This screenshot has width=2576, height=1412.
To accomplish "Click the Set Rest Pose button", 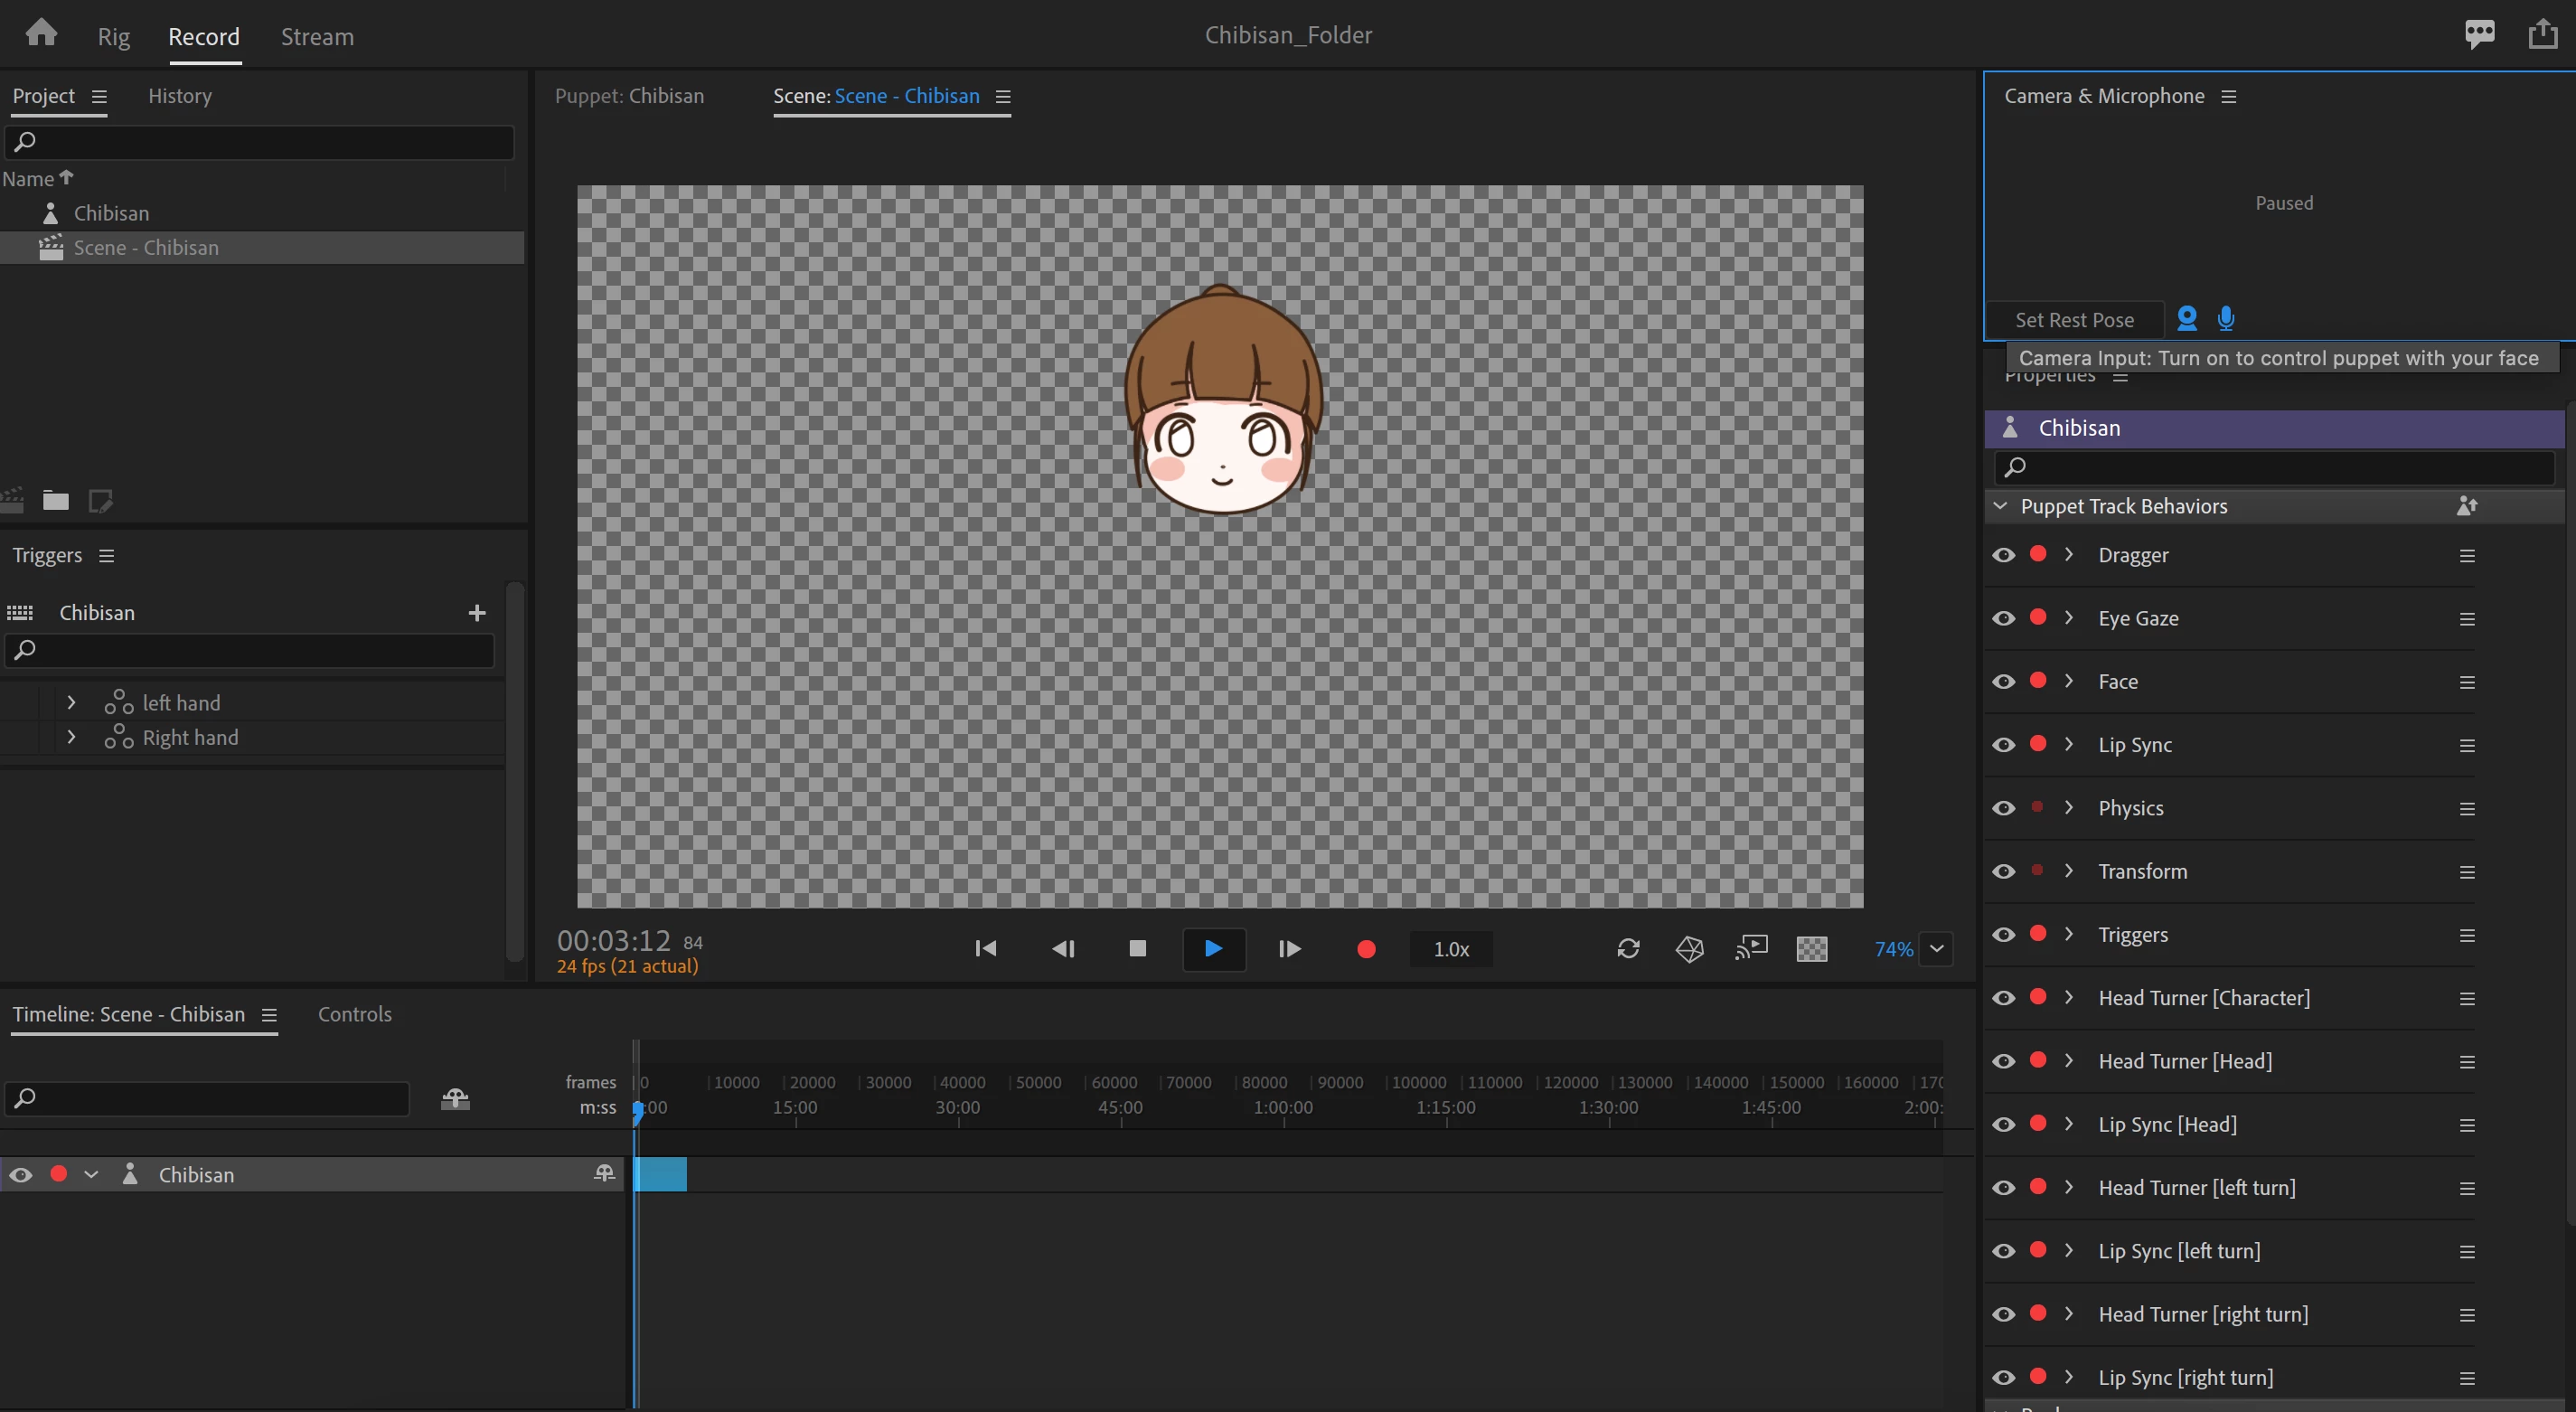I will pyautogui.click(x=2074, y=320).
